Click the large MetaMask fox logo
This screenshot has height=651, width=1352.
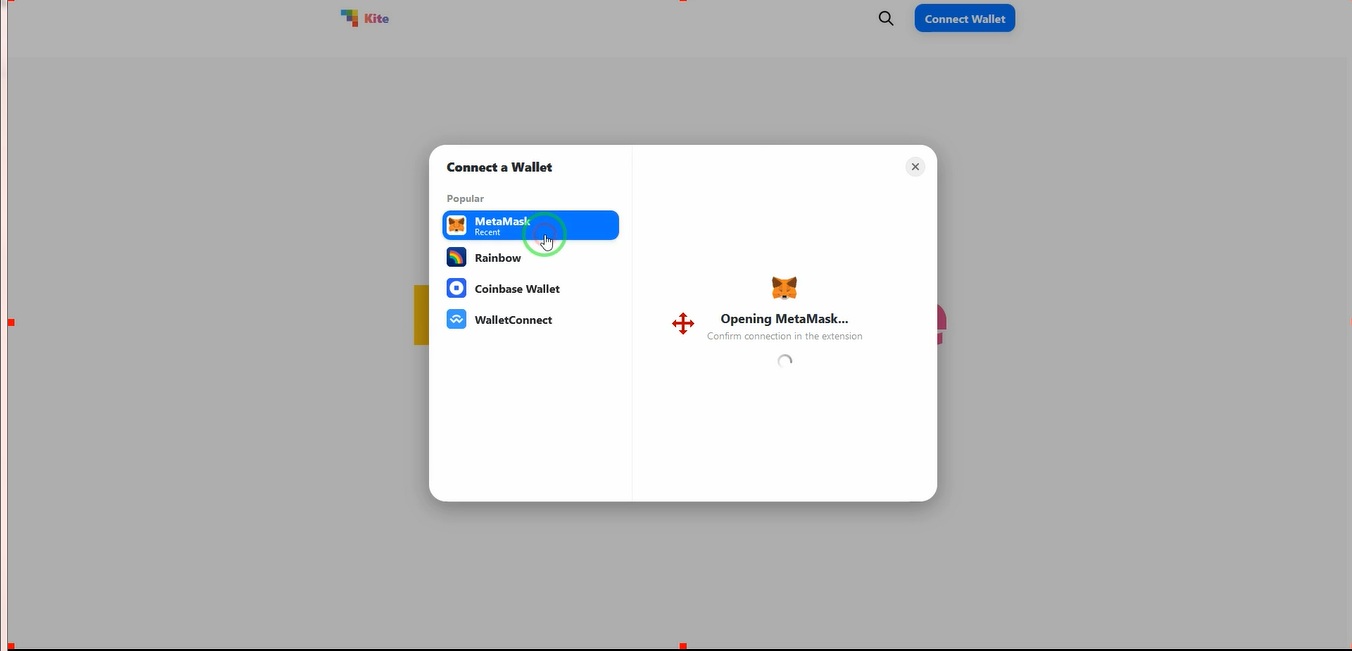785,288
